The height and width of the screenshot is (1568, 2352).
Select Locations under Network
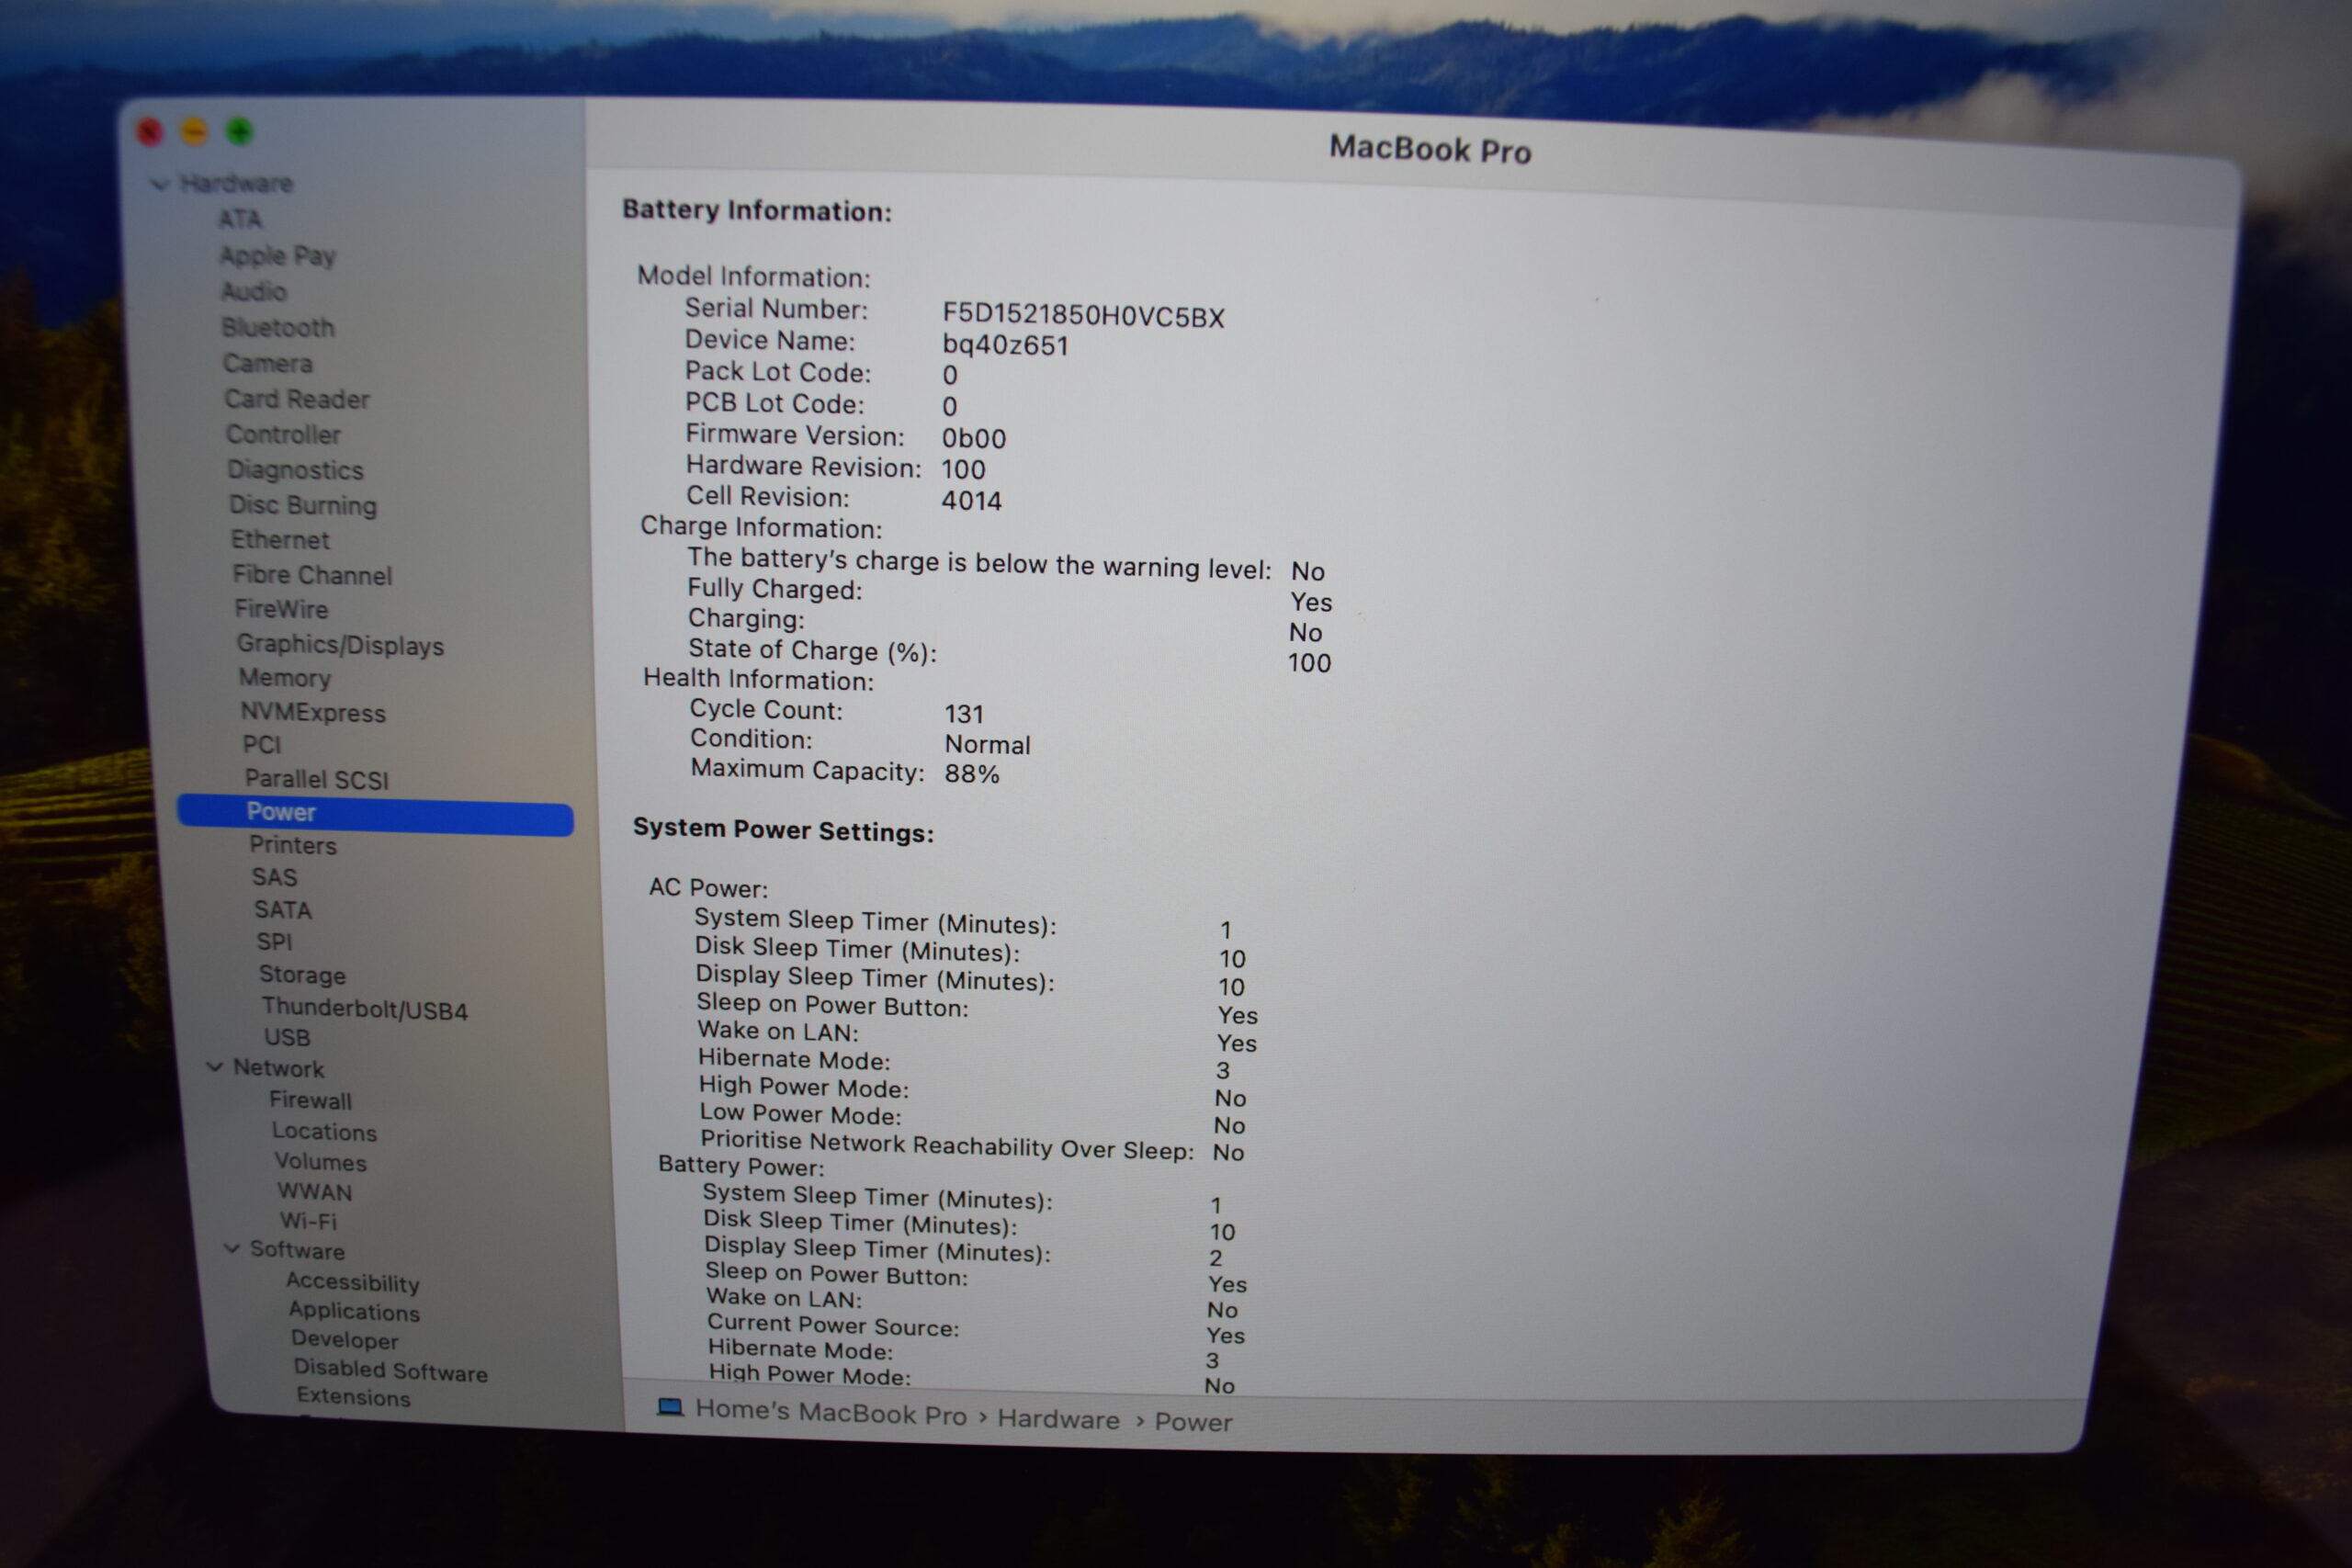324,1131
